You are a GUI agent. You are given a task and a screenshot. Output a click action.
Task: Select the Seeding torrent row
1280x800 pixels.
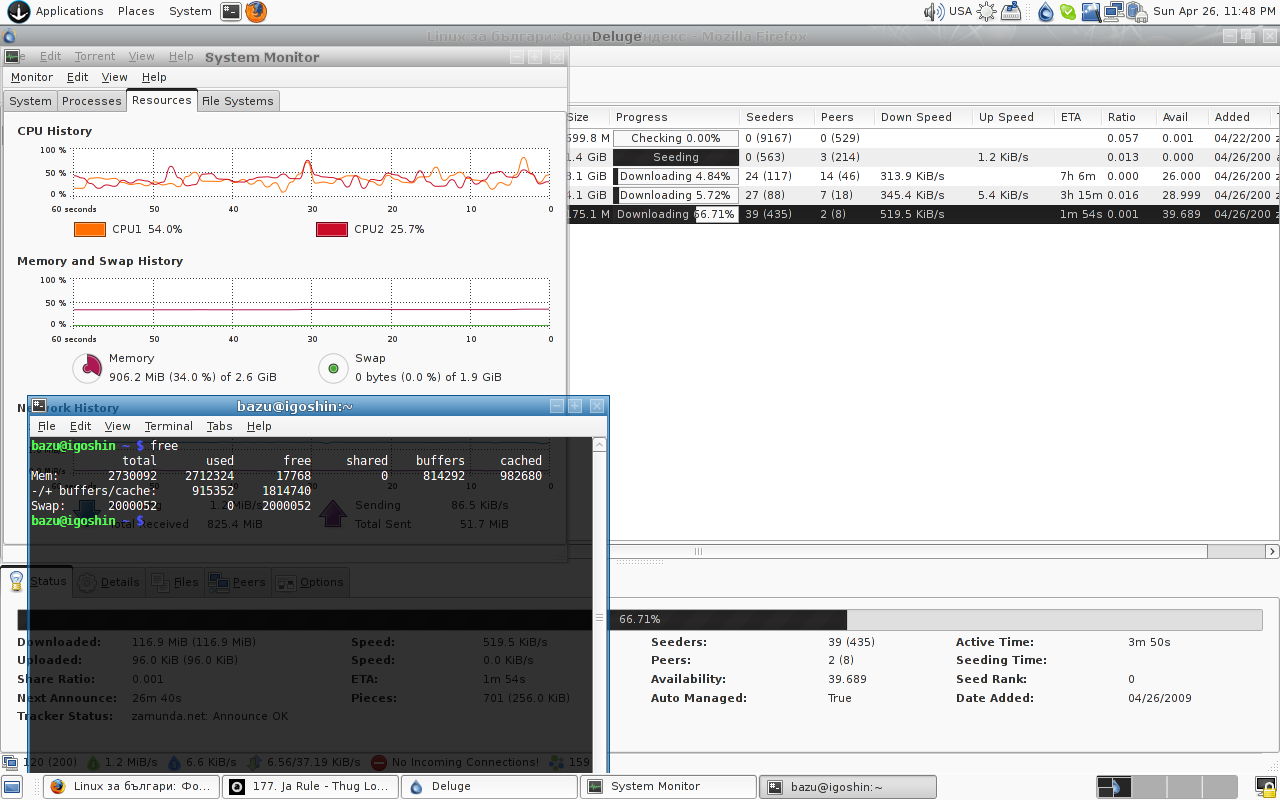[924, 157]
